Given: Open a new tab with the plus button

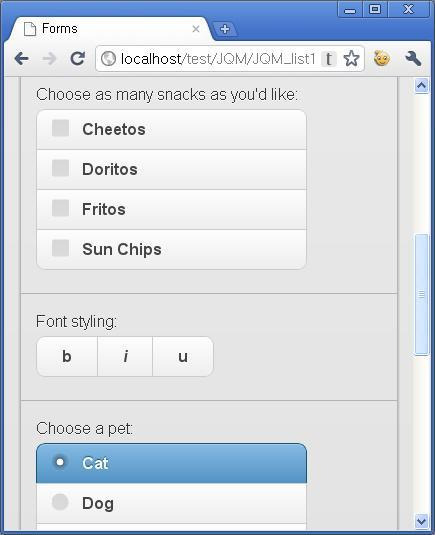Looking at the screenshot, I should 225,29.
